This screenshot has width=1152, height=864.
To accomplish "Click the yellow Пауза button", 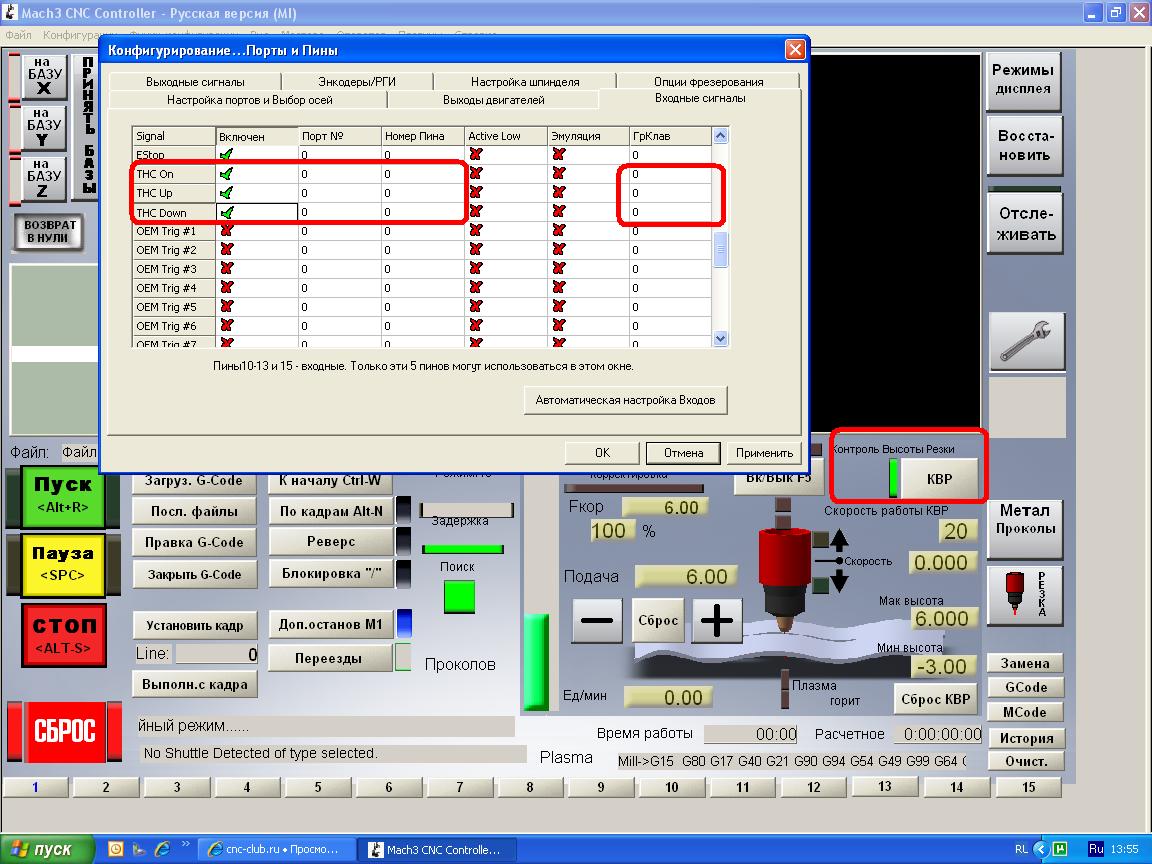I will tap(63, 564).
